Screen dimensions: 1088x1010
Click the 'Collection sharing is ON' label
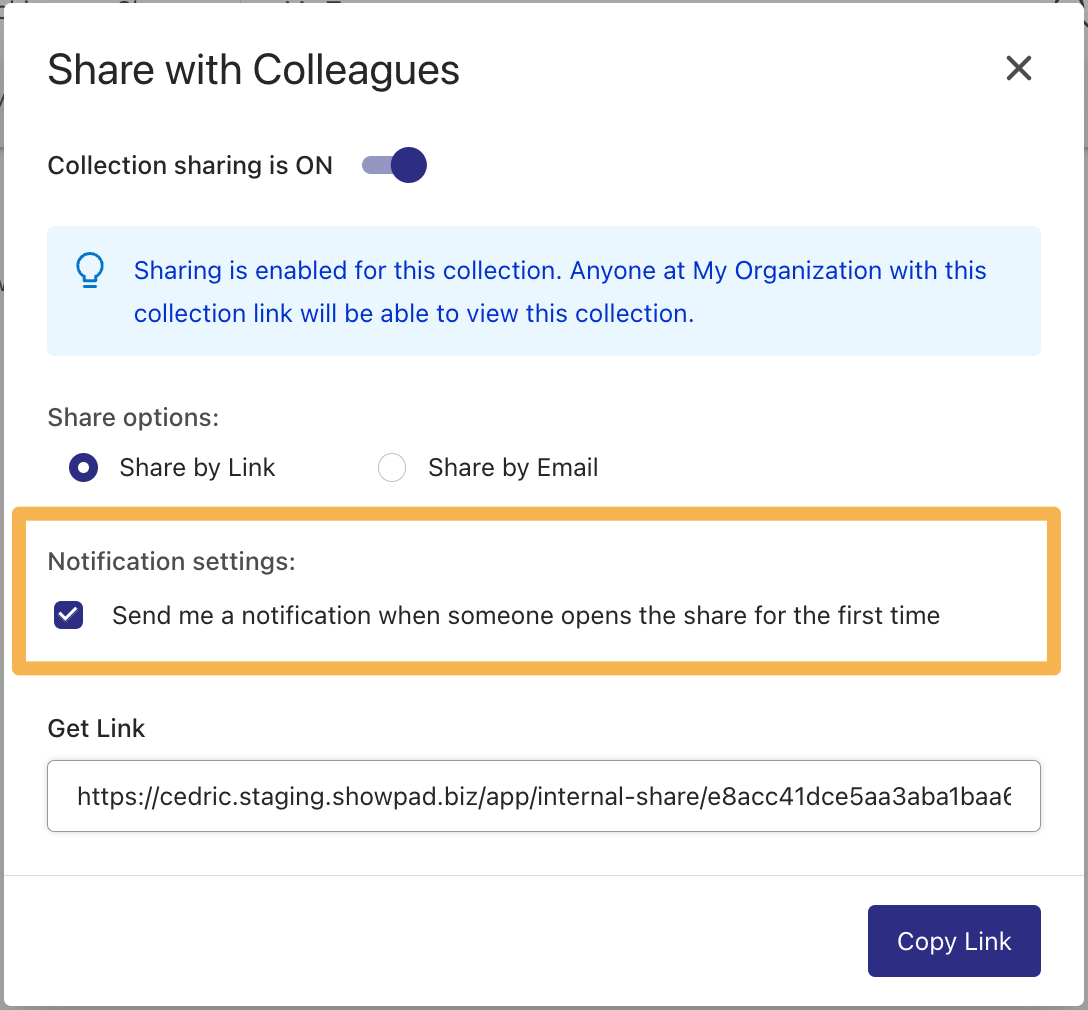coord(190,165)
